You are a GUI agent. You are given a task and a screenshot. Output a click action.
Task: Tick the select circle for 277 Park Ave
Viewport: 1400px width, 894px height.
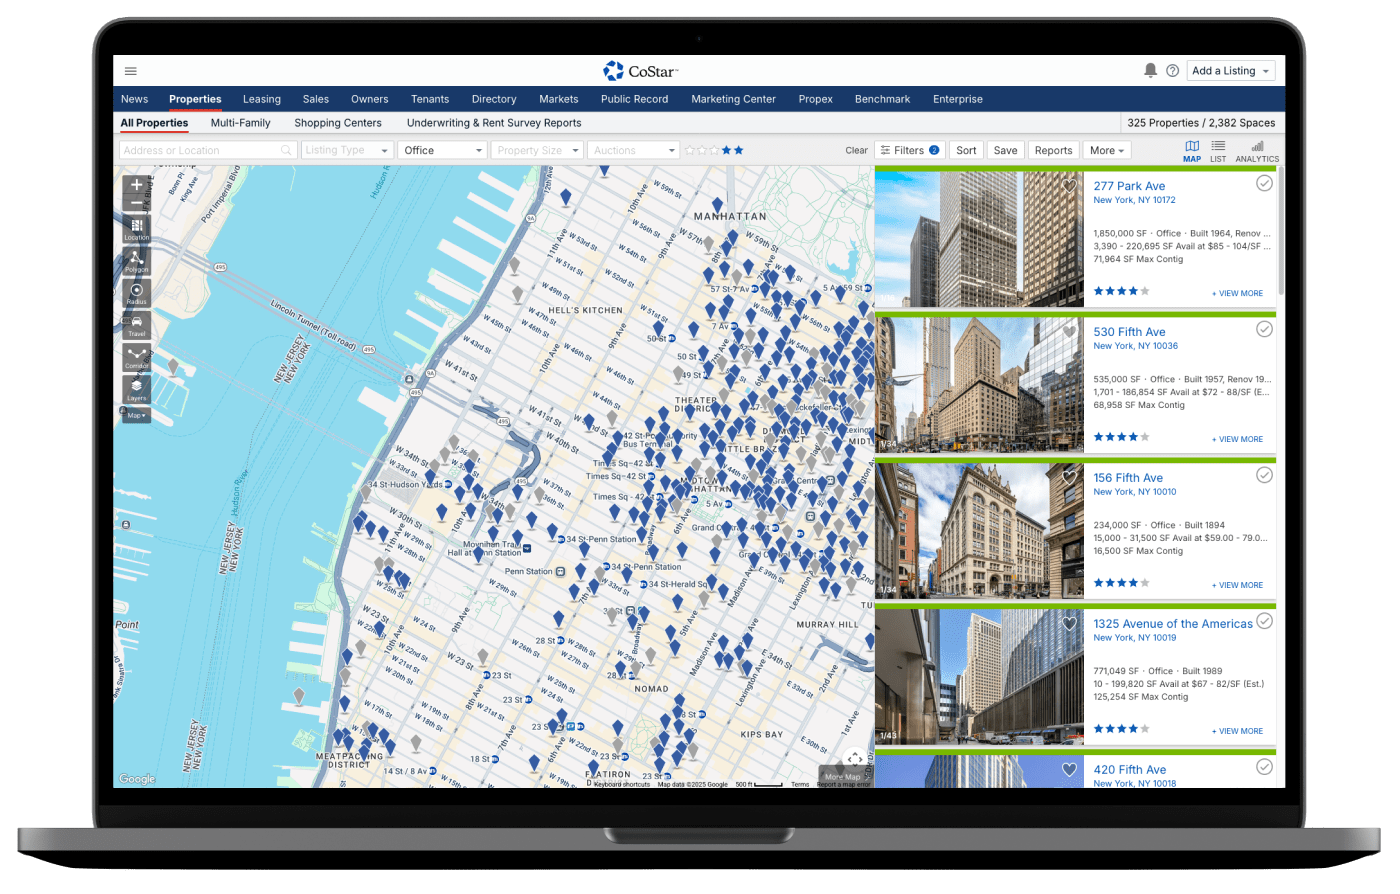[1264, 184]
